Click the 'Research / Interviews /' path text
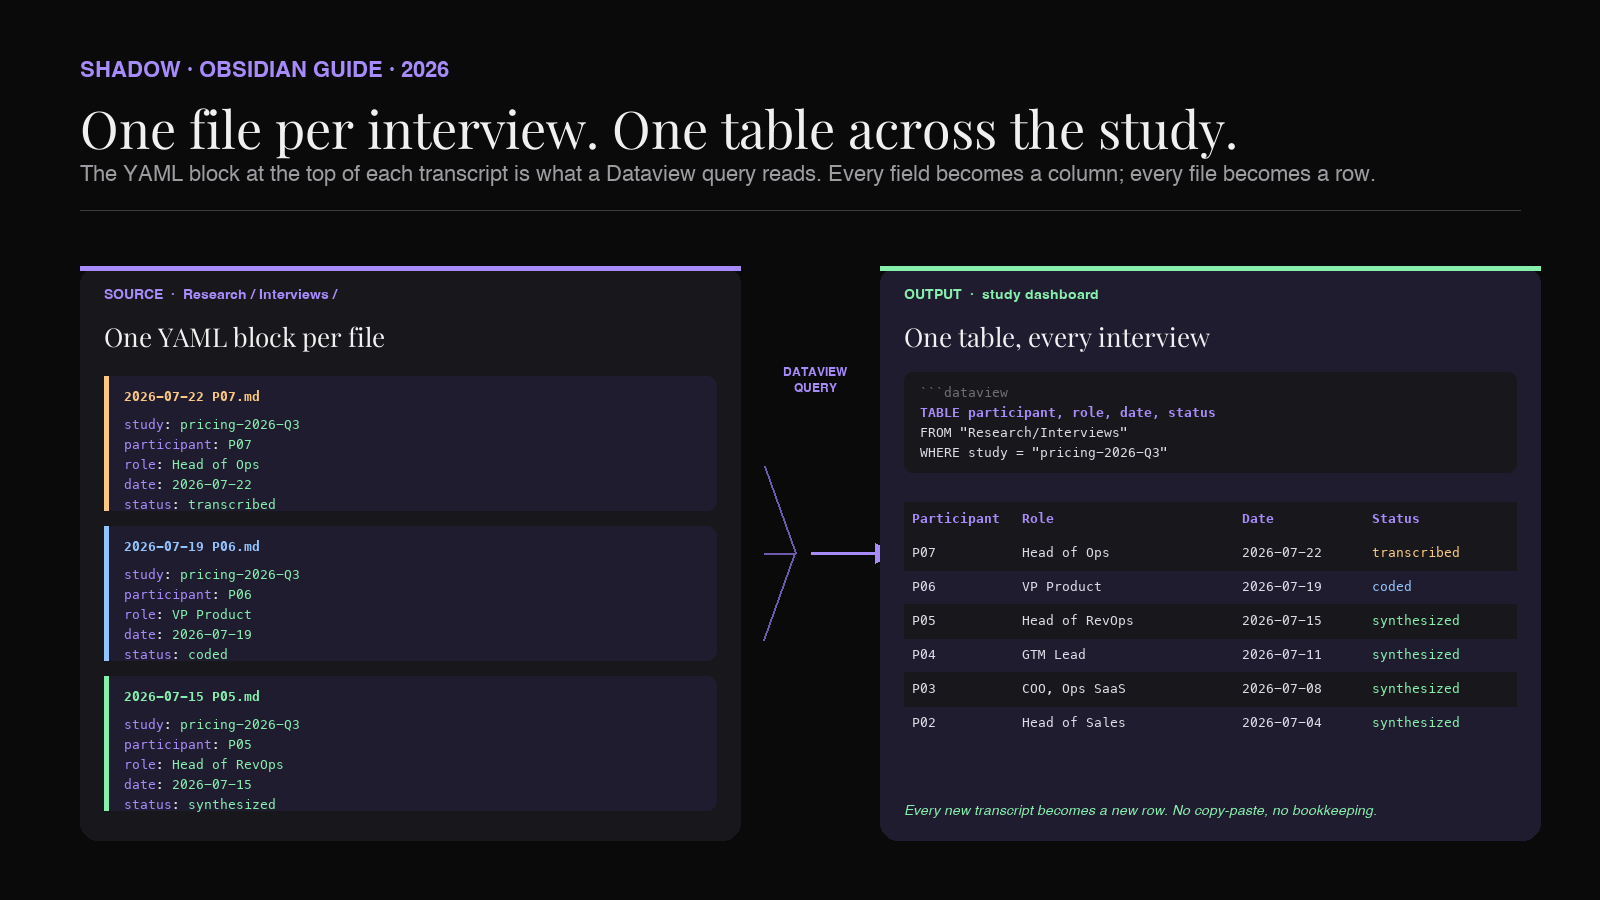This screenshot has width=1600, height=900. click(260, 294)
